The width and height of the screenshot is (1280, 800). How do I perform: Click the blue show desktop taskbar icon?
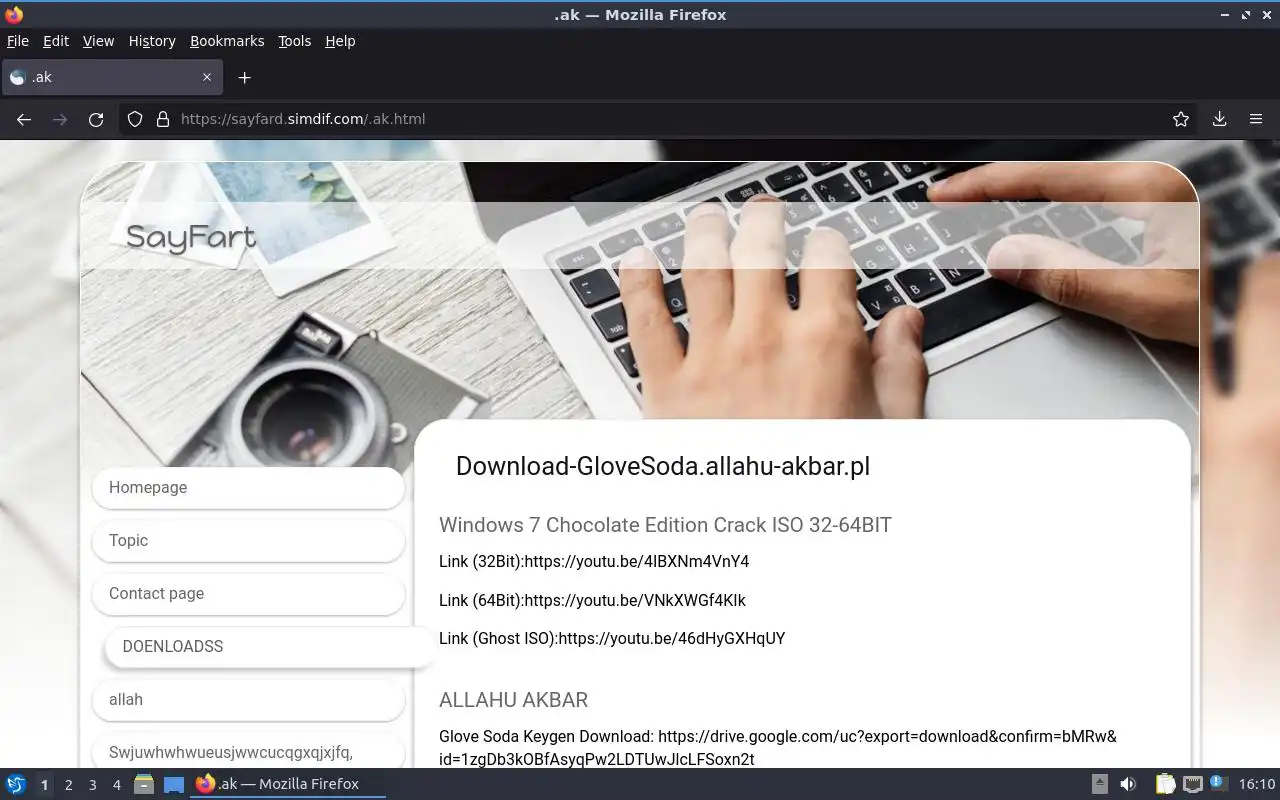pyautogui.click(x=174, y=785)
